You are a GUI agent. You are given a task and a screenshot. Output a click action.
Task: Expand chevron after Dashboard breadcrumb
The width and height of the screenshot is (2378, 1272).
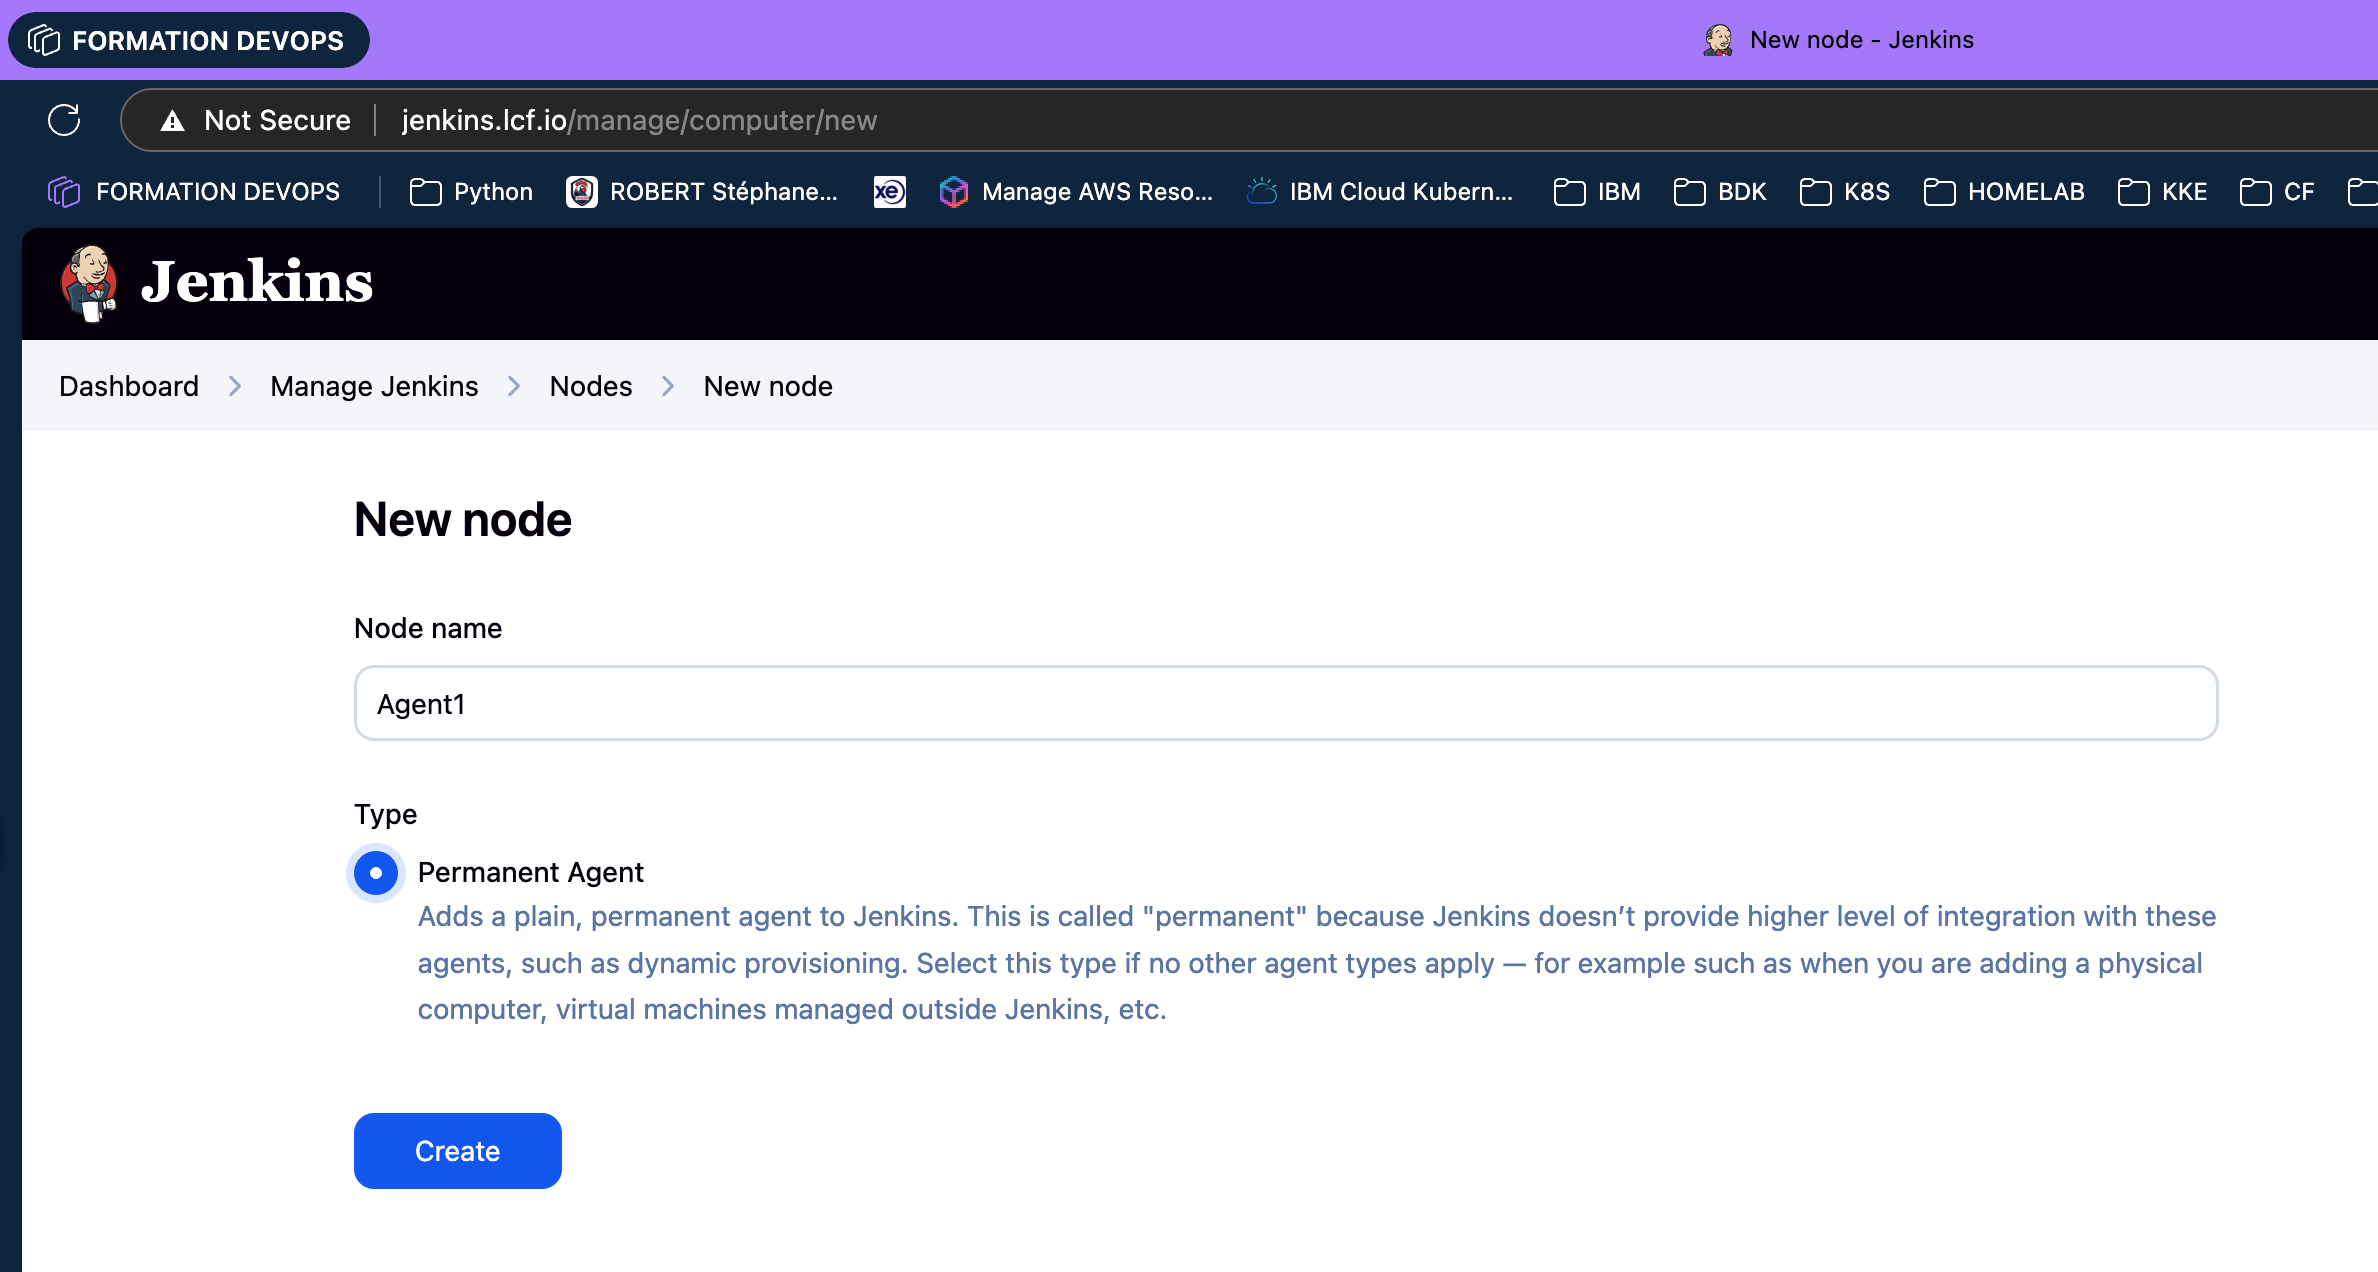(x=235, y=386)
